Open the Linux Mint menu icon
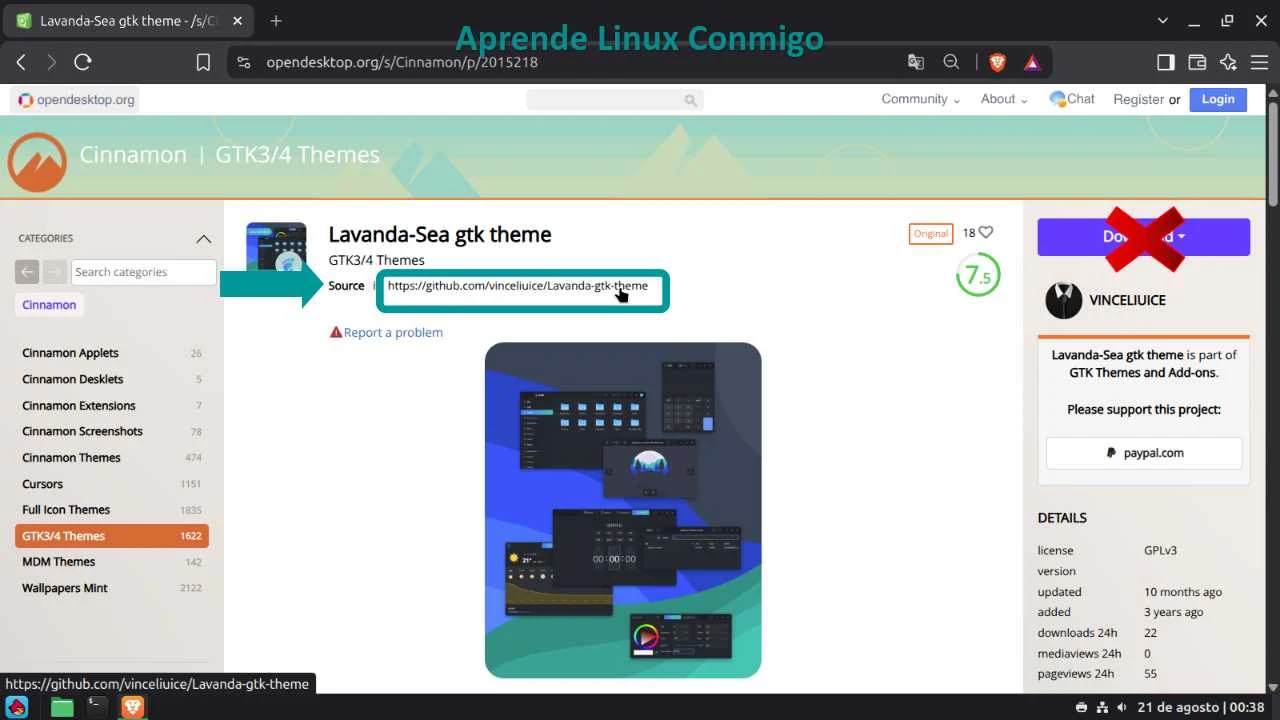 click(x=17, y=707)
